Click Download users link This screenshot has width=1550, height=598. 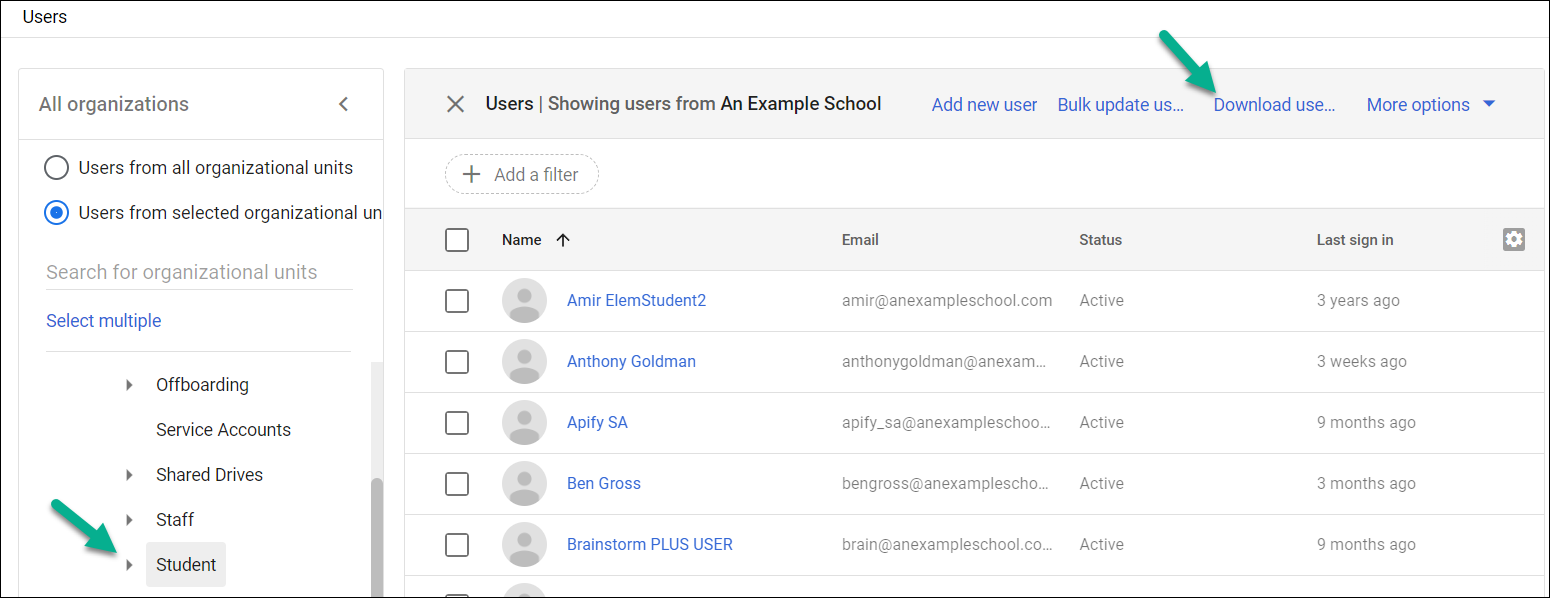1274,104
